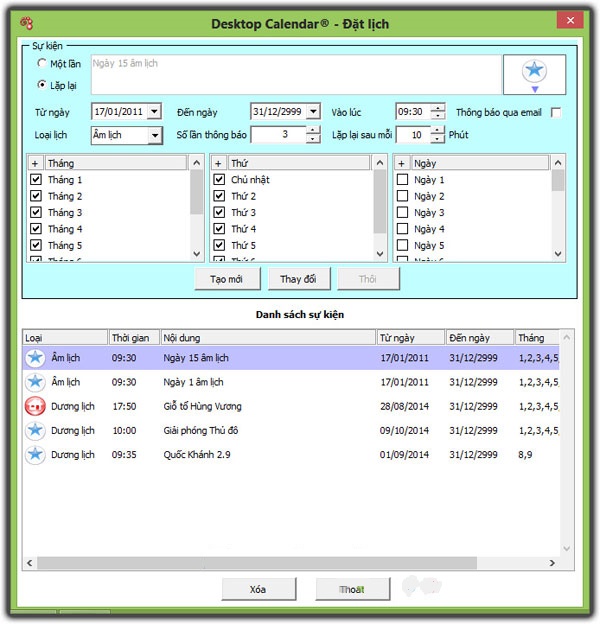This screenshot has width=600, height=624.
Task: Check Ngày 1 checkbox
Action: (402, 179)
